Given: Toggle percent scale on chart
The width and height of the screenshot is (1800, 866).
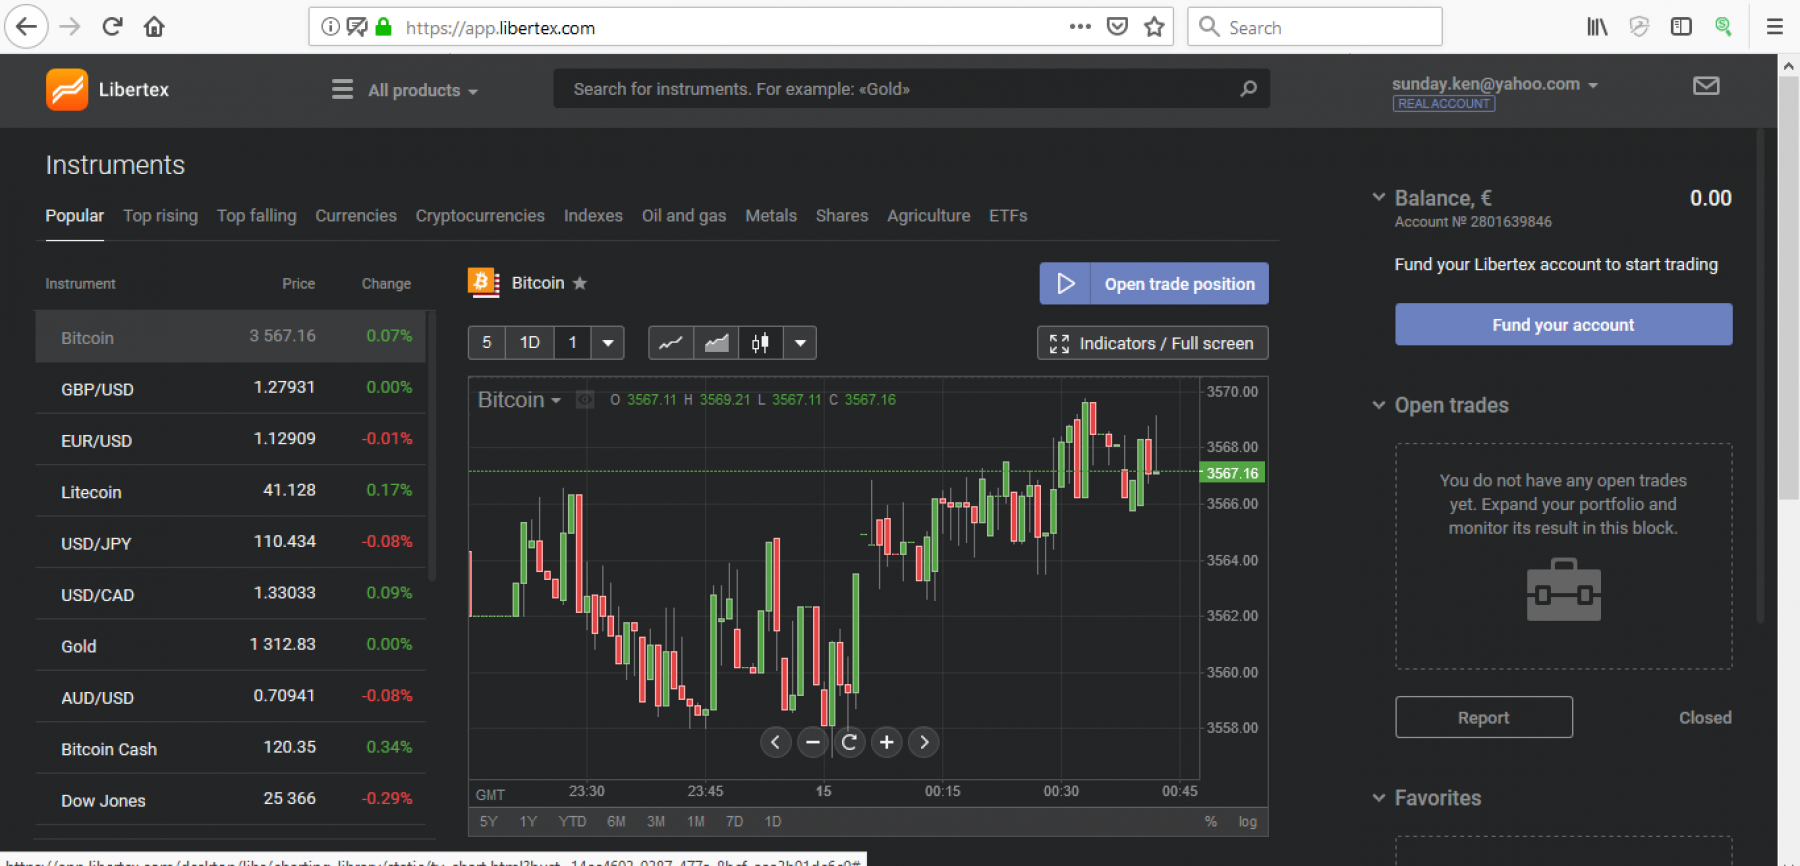Looking at the screenshot, I should pos(1211,822).
